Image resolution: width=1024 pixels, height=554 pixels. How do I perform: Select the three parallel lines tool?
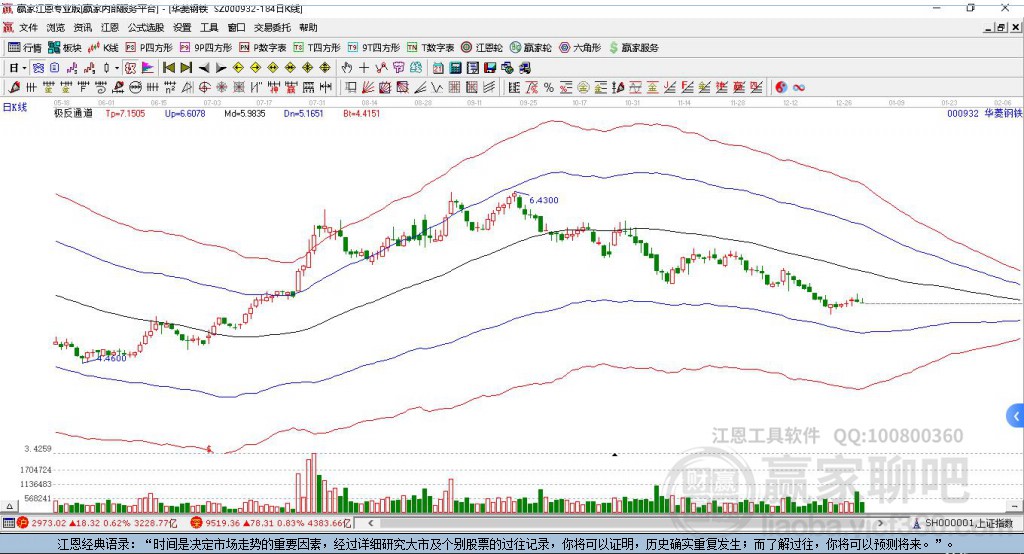(489, 87)
